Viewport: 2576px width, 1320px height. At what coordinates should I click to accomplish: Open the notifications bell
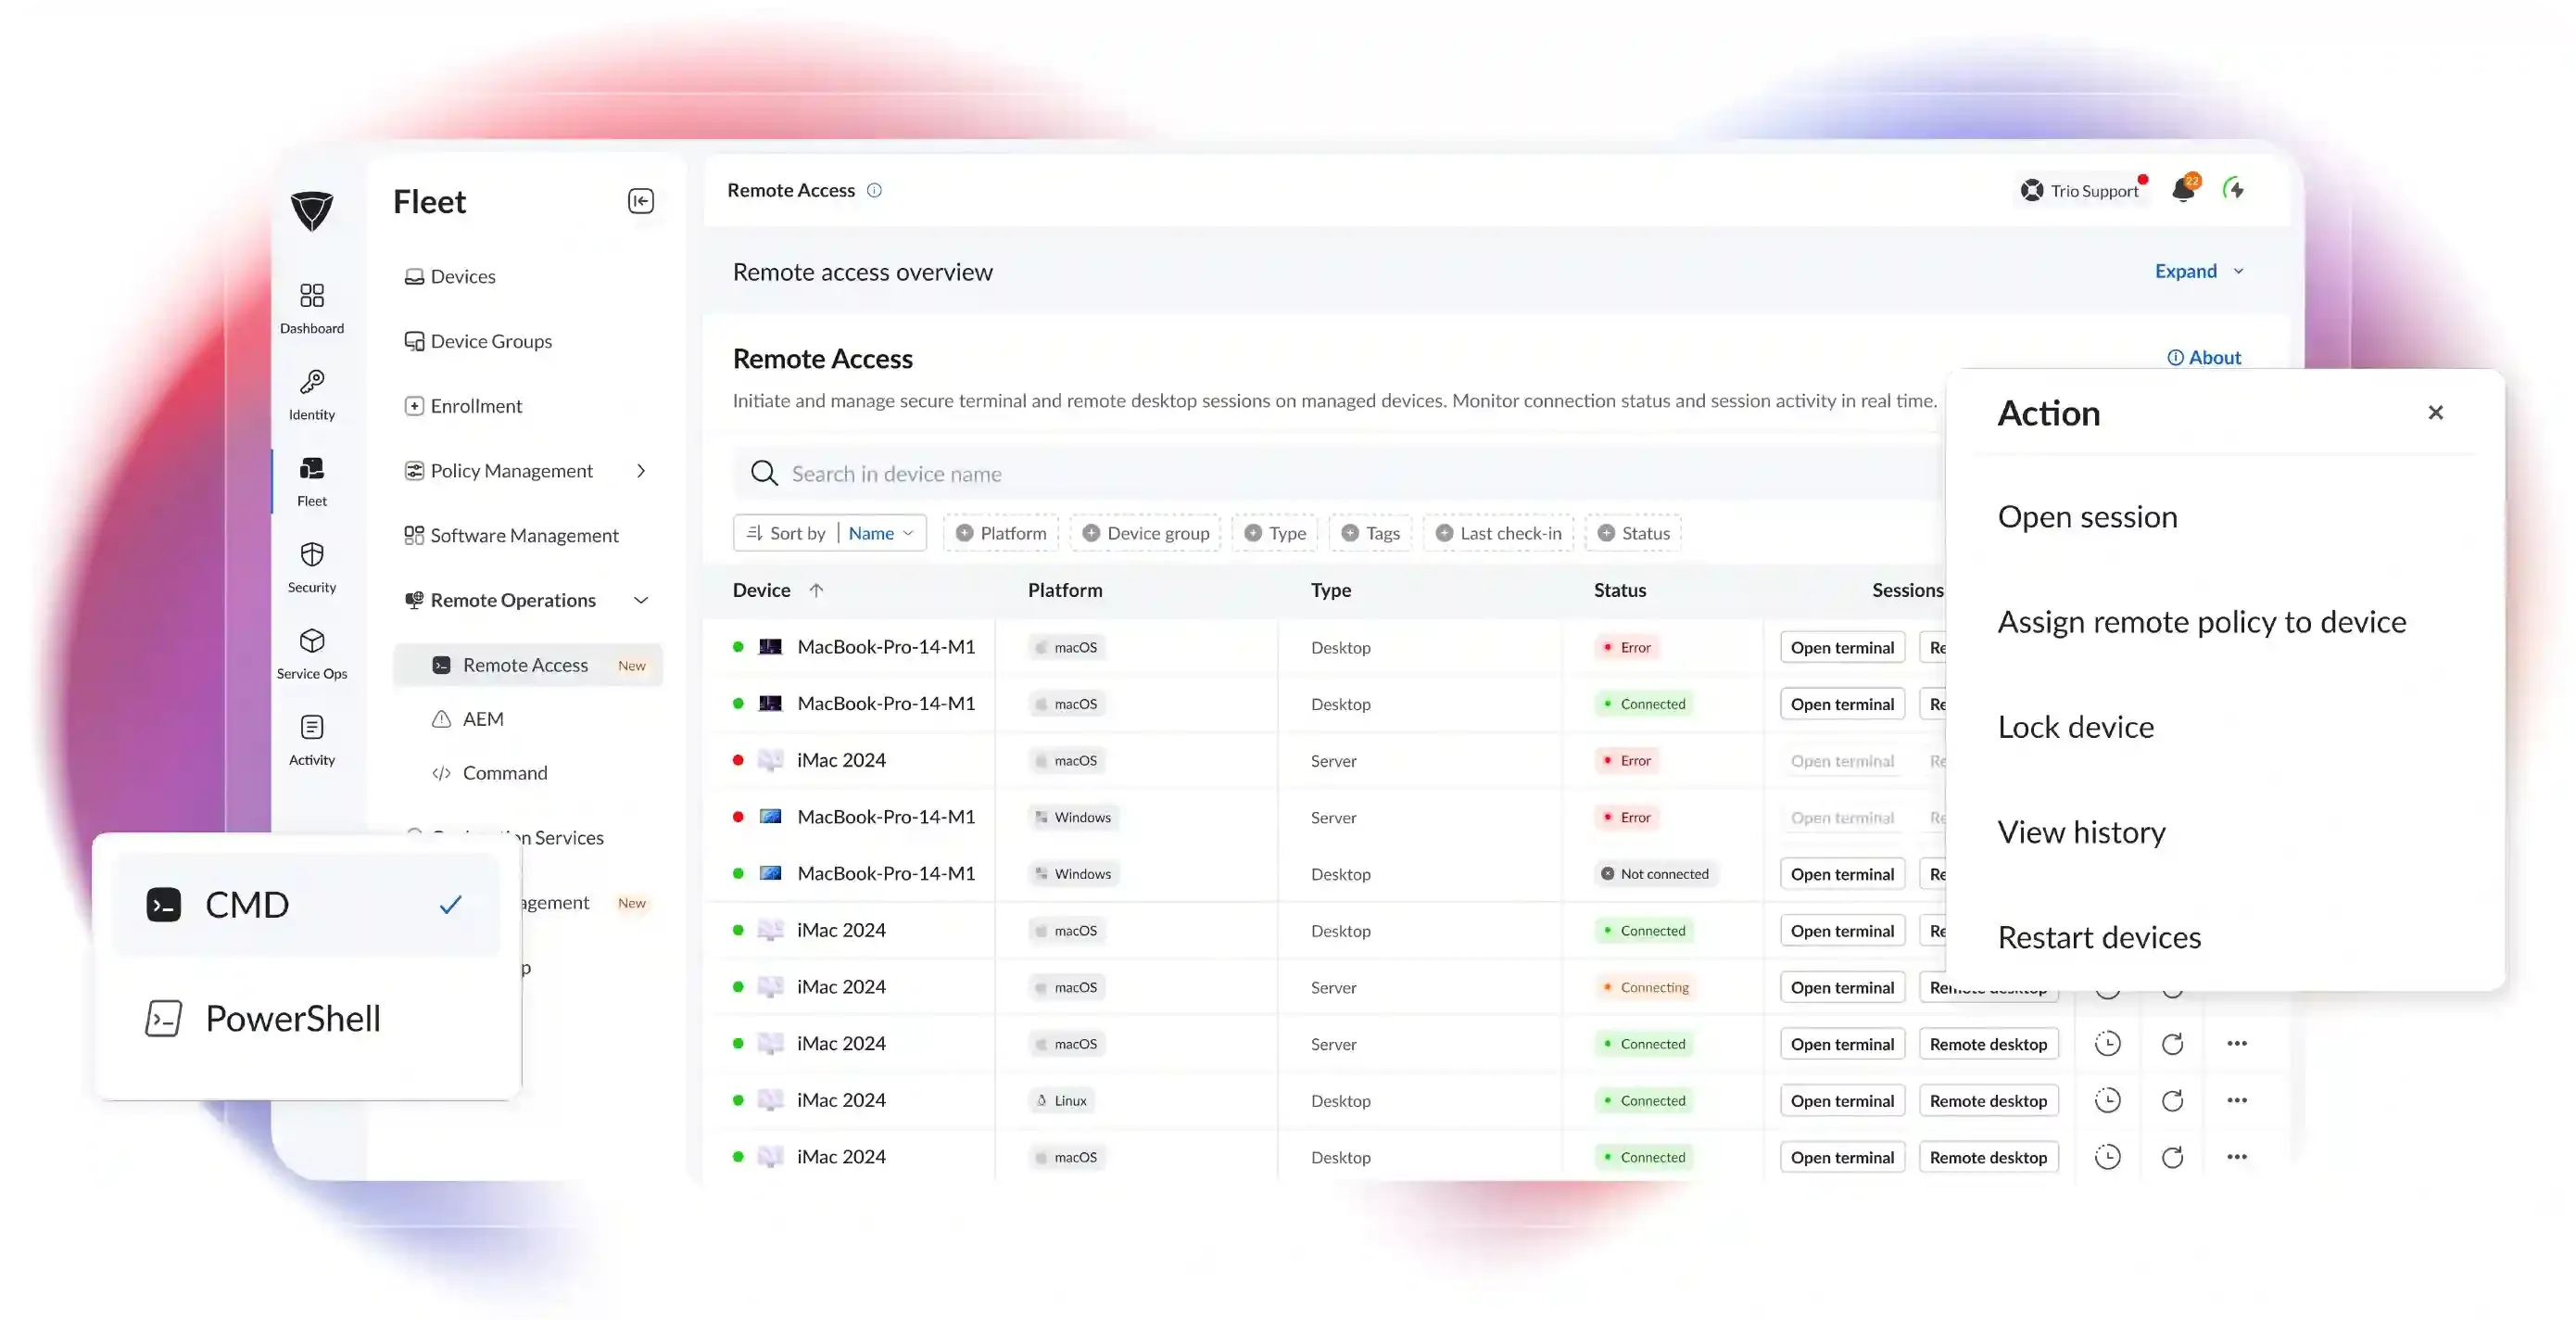pos(2183,189)
